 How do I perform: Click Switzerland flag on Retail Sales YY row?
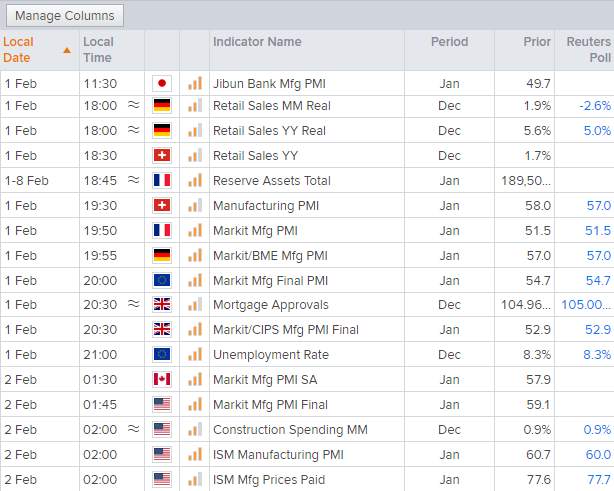click(x=162, y=155)
